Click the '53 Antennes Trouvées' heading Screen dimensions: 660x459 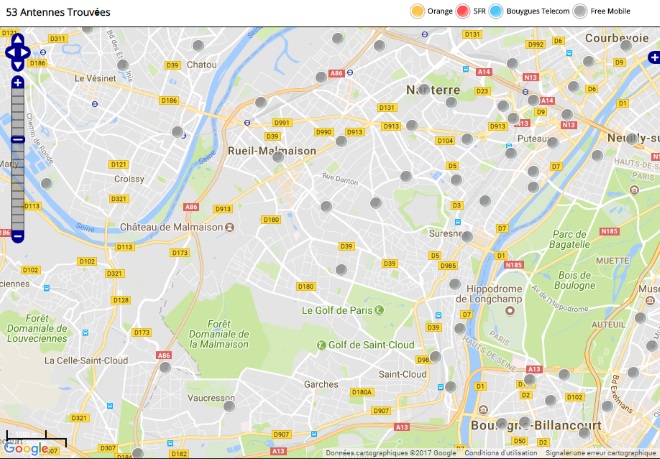pos(58,12)
